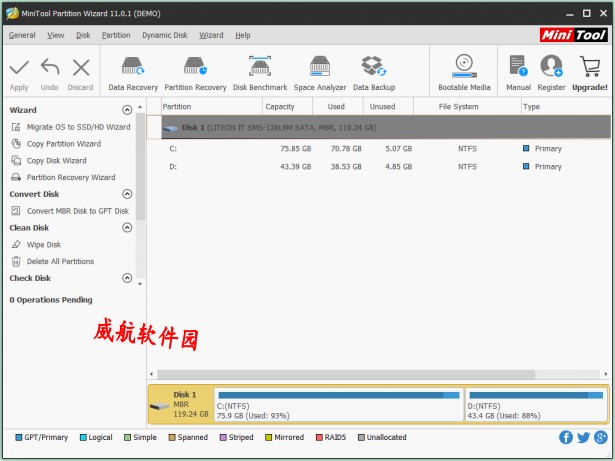Screen dimensions: 615x461
Task: Open the Google Plus icon
Action: pos(600,437)
